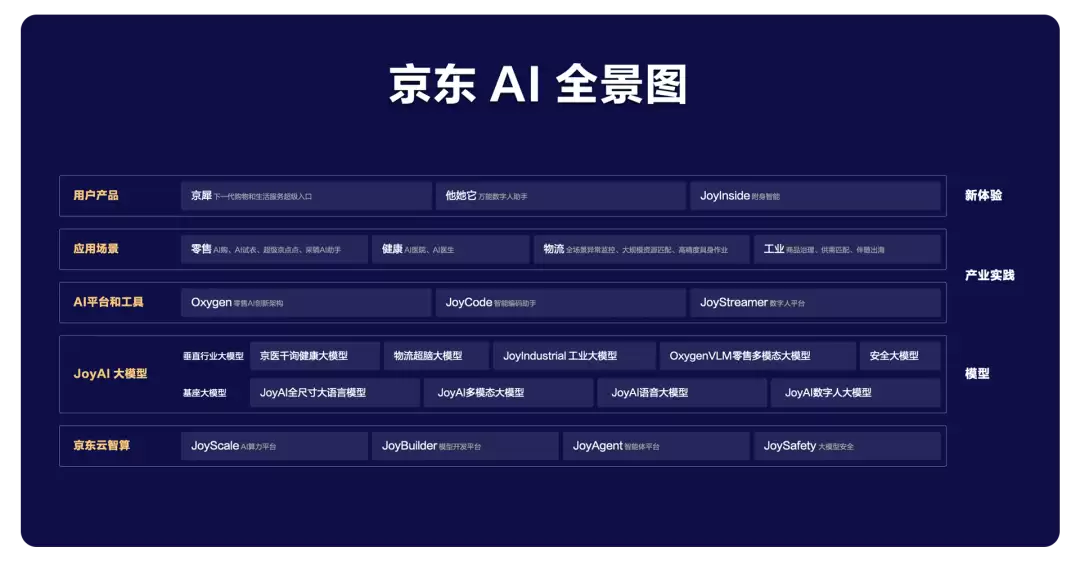Open the 京犀 shopping entry card
This screenshot has width=1080, height=561.
[x=307, y=196]
